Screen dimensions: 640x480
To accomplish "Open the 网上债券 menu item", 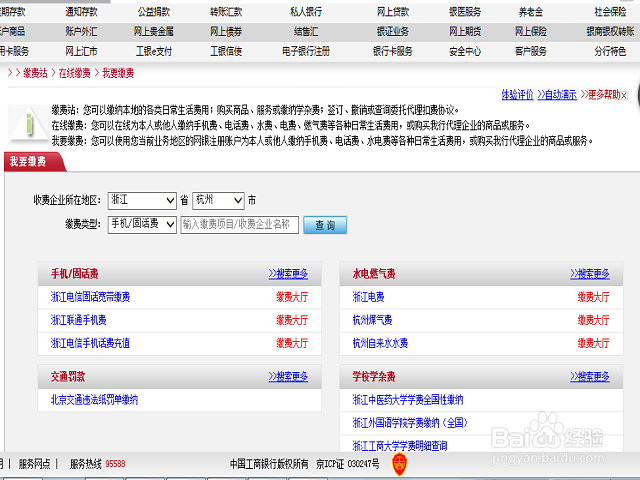I will click(x=226, y=31).
